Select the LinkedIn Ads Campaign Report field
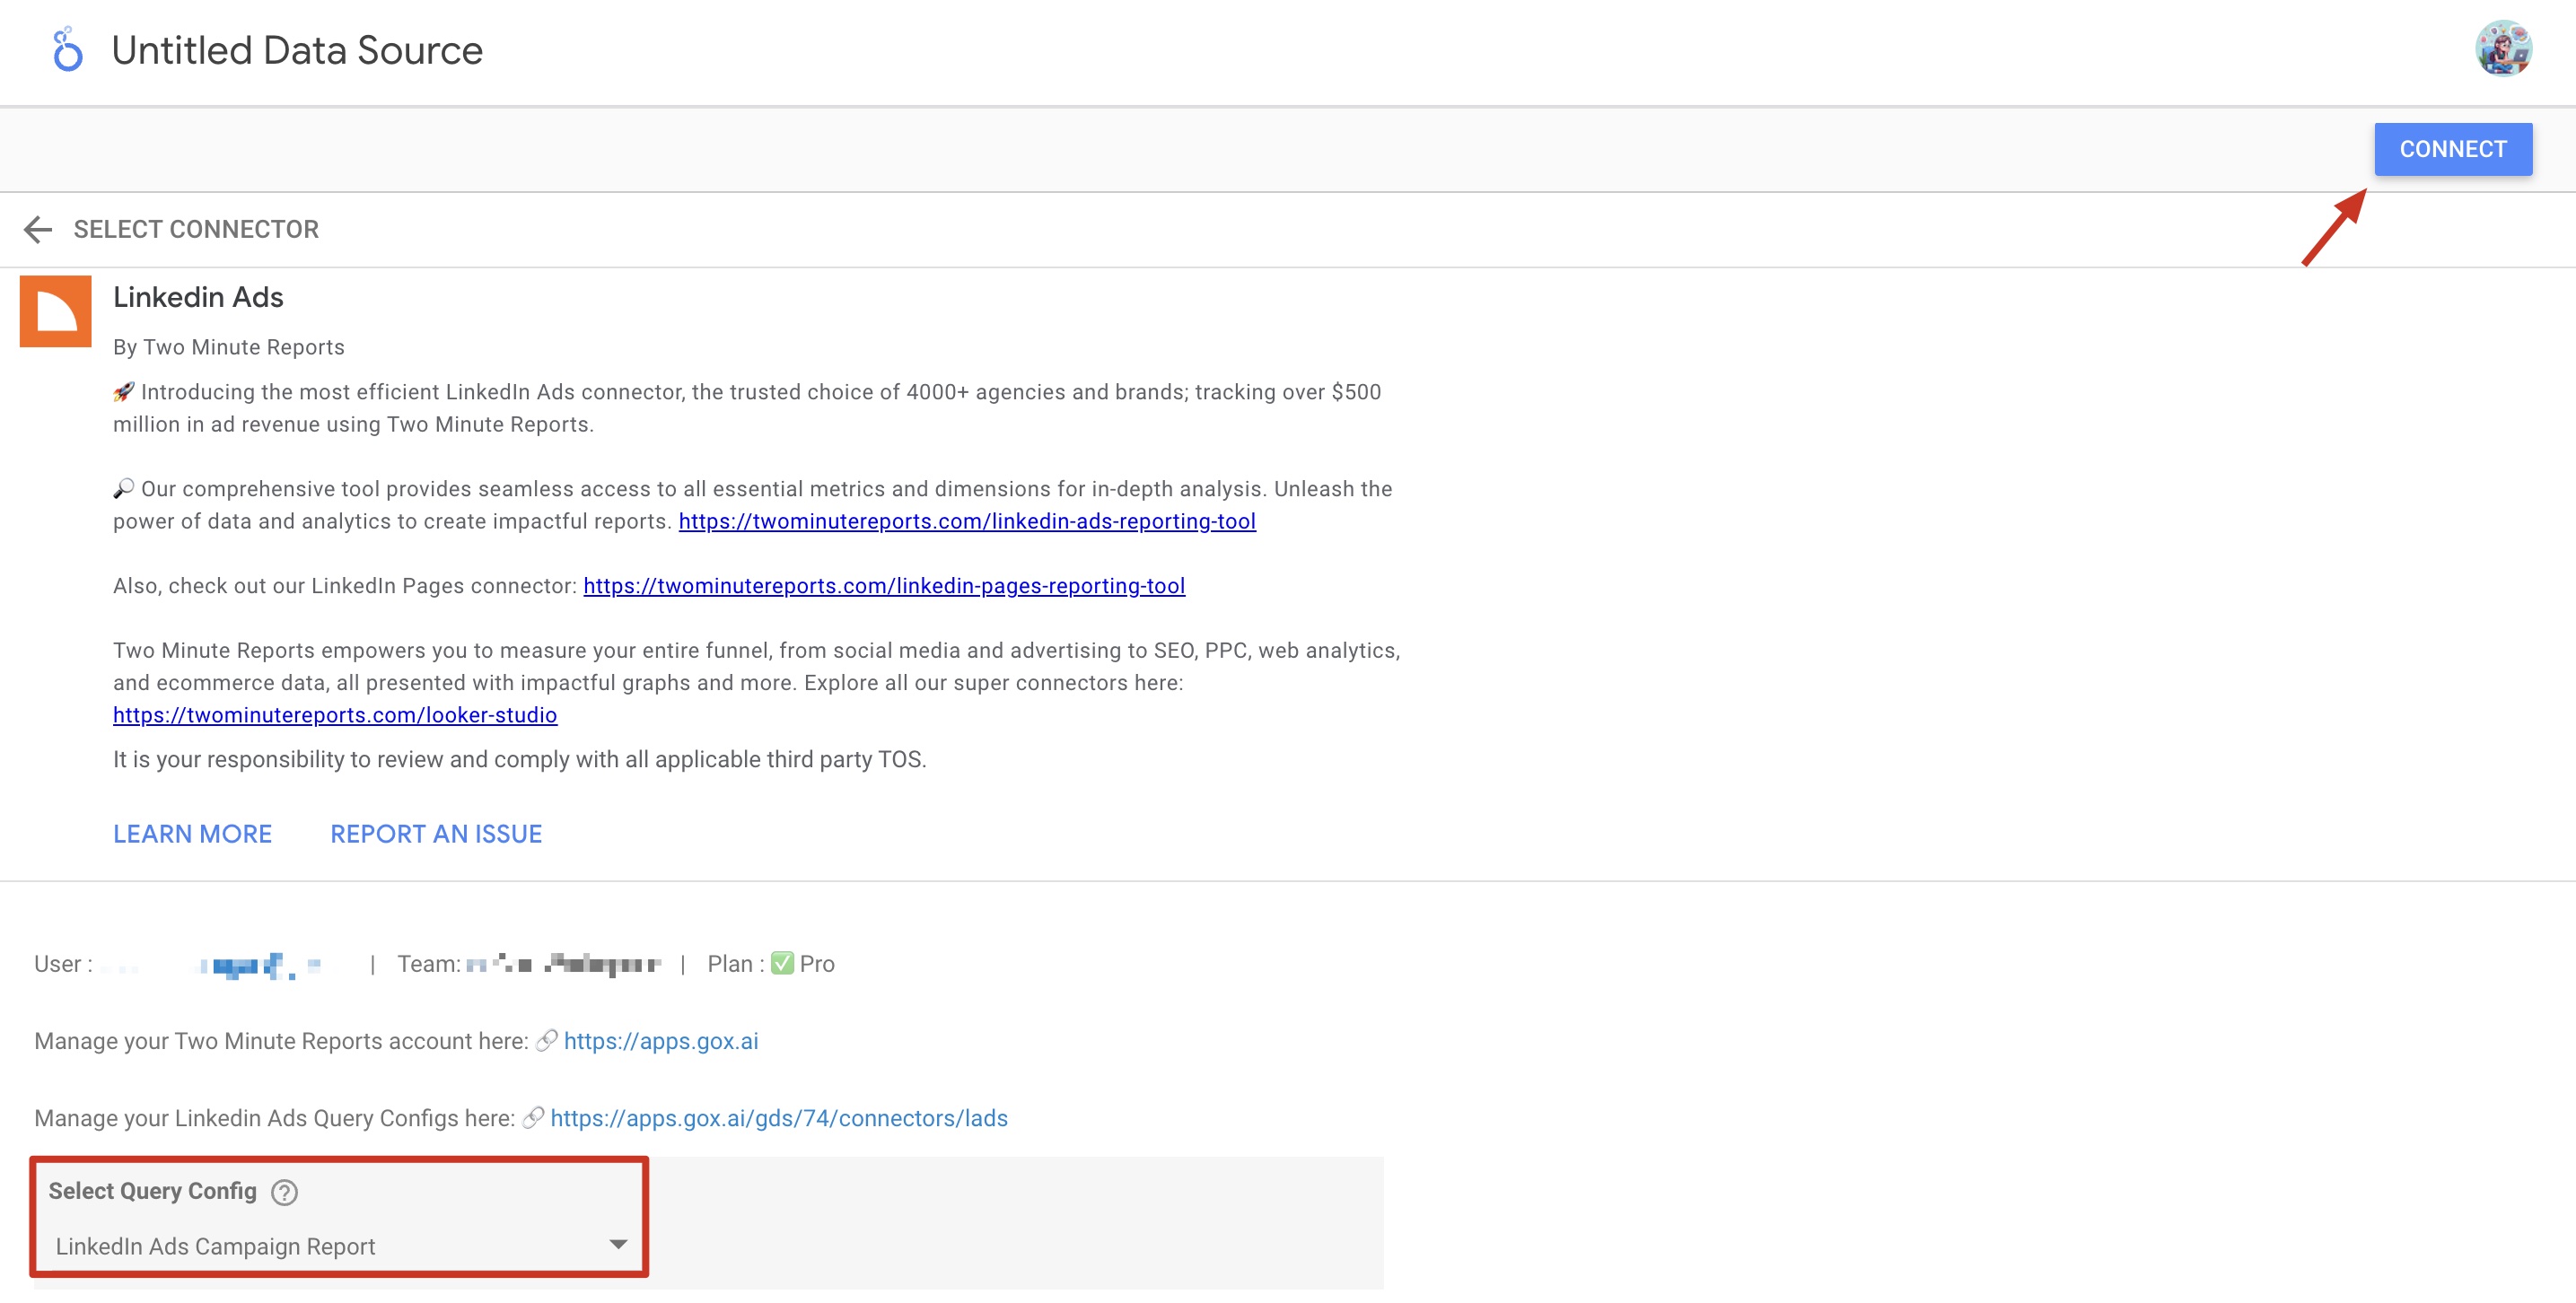Screen dimensions: 2576x1303 340,1246
